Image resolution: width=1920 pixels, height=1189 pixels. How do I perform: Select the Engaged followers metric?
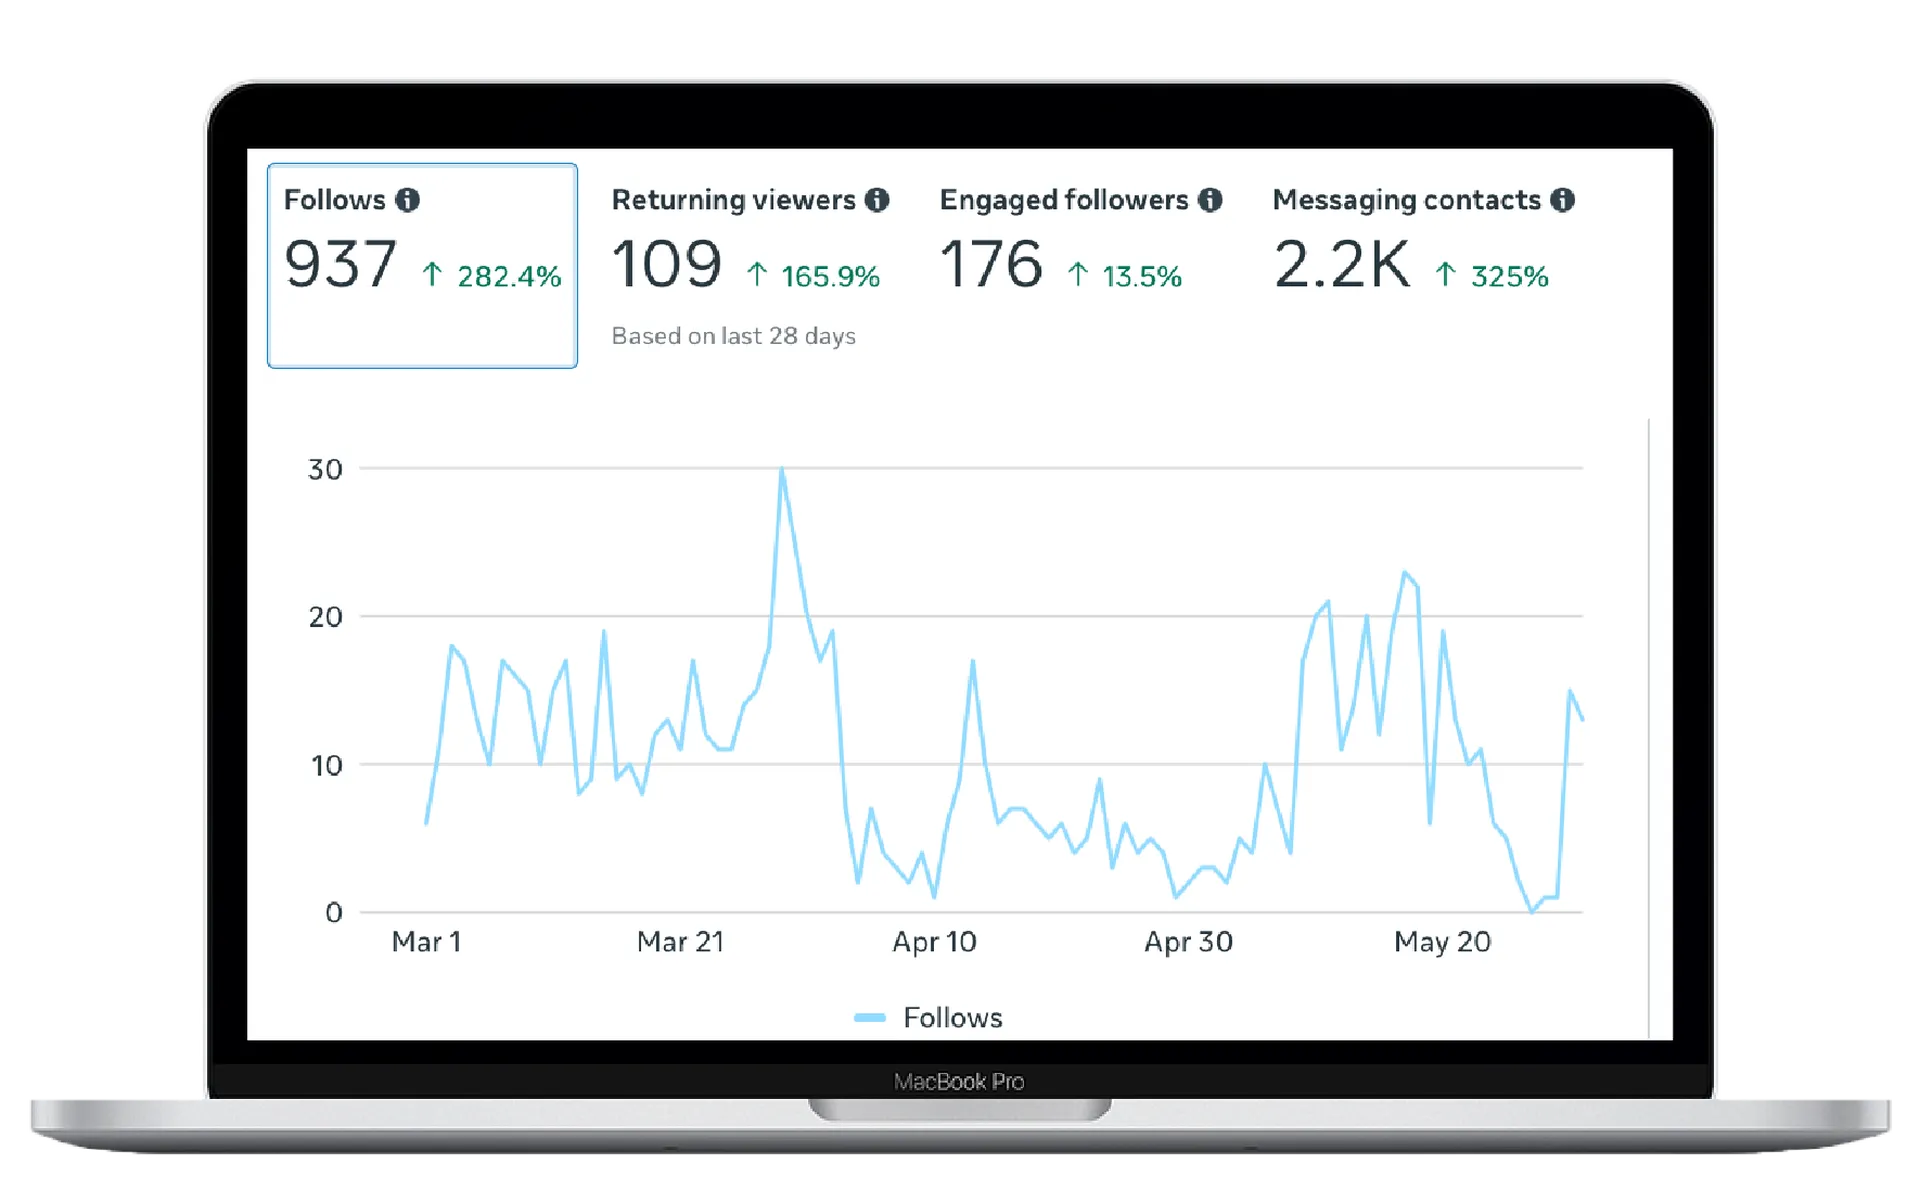(1063, 200)
